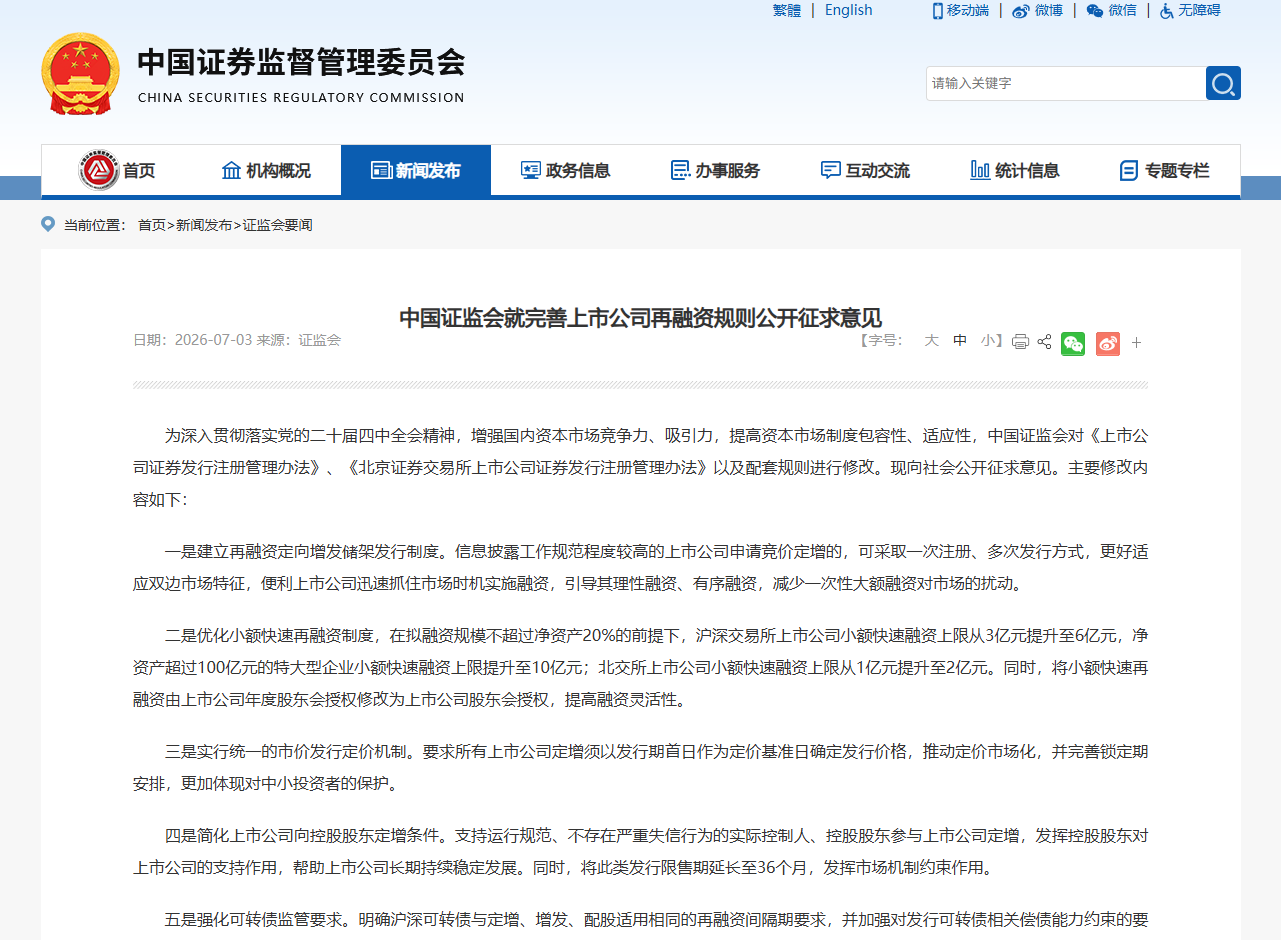Viewport: 1281px width, 940px height.
Task: Click the opening paragraph starting 为深入贯彻落实
Action: tap(640, 467)
